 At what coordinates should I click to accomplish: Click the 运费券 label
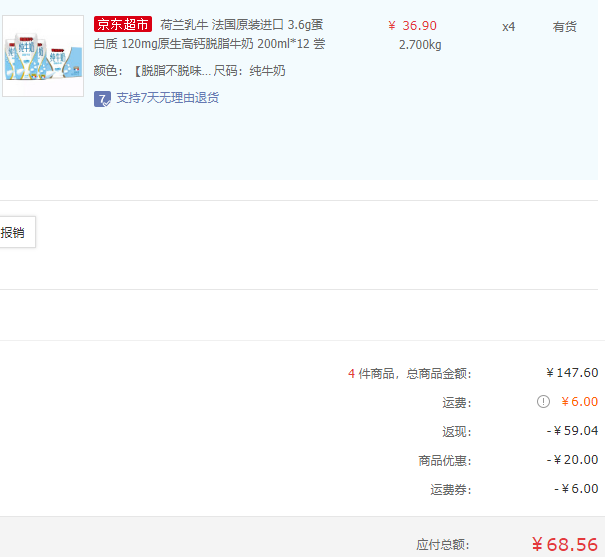pos(451,490)
